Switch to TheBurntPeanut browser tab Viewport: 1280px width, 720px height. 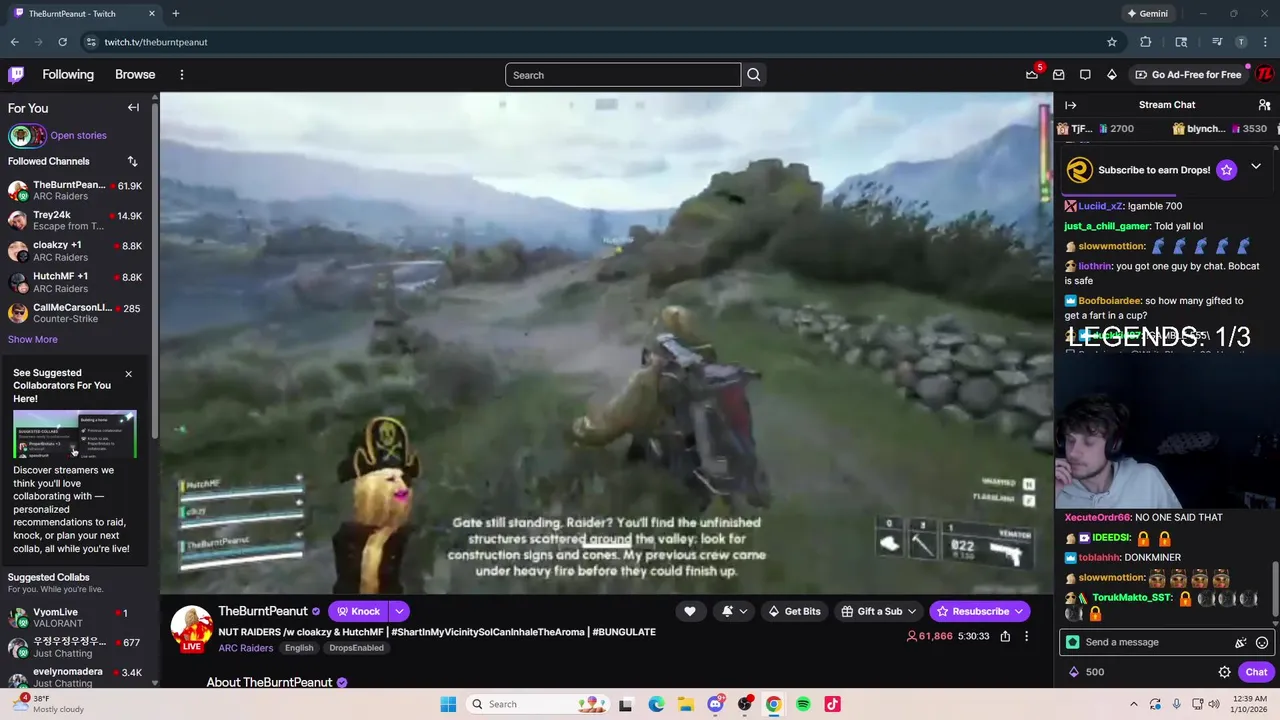(83, 14)
